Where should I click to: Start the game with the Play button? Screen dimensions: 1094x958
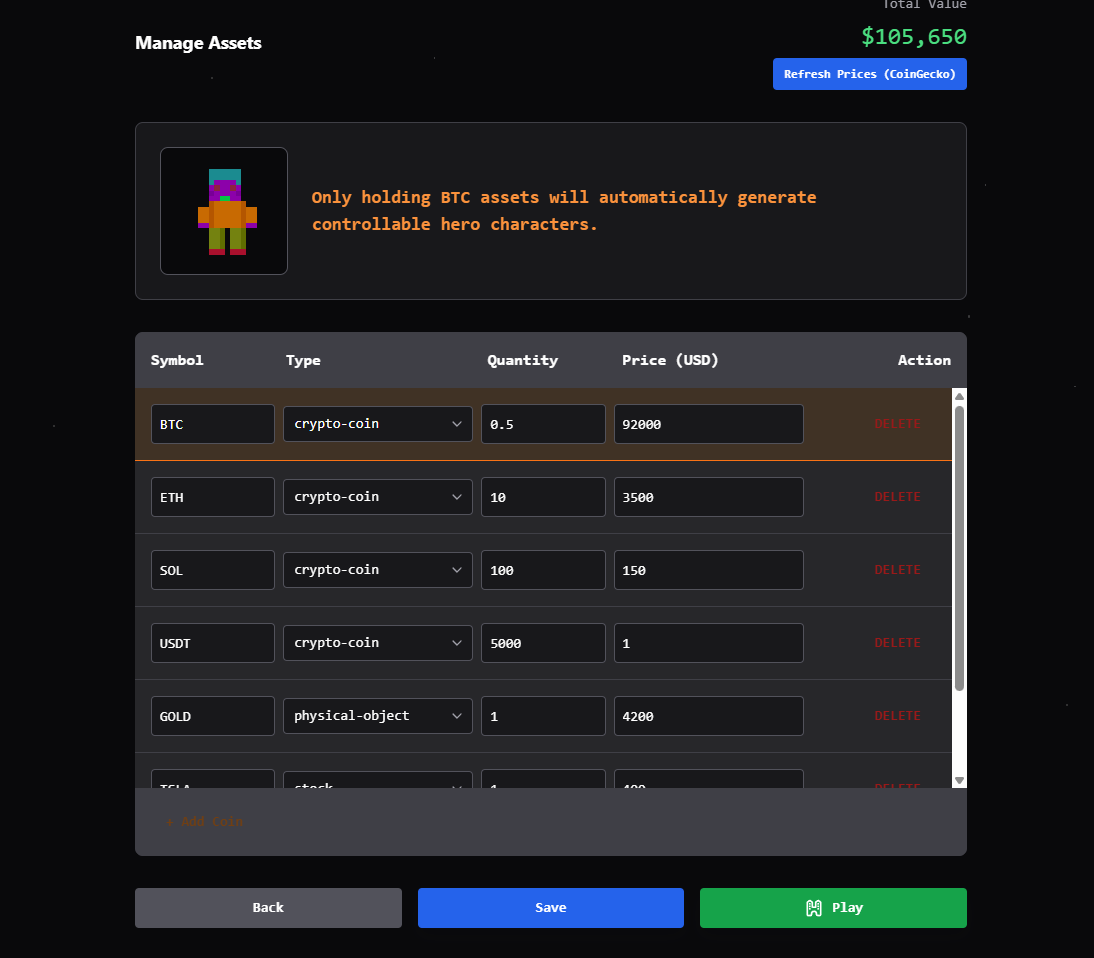click(x=833, y=907)
